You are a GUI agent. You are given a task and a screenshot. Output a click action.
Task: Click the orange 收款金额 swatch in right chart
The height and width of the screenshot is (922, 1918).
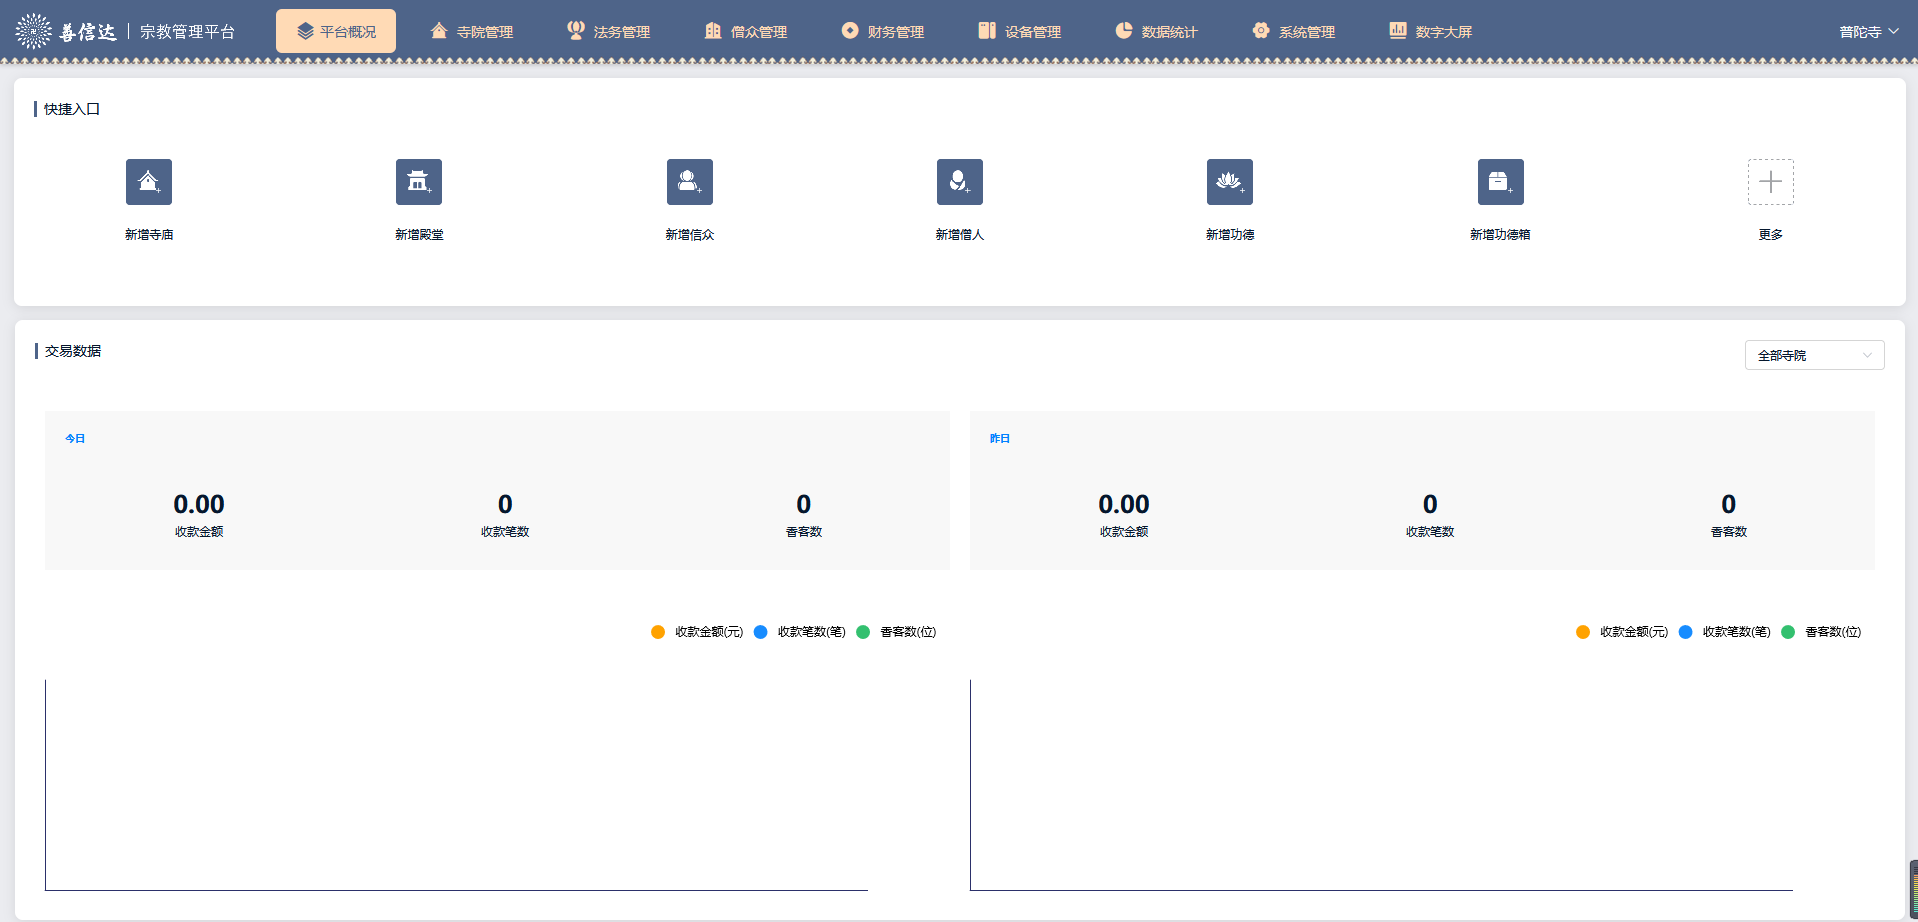(1583, 632)
